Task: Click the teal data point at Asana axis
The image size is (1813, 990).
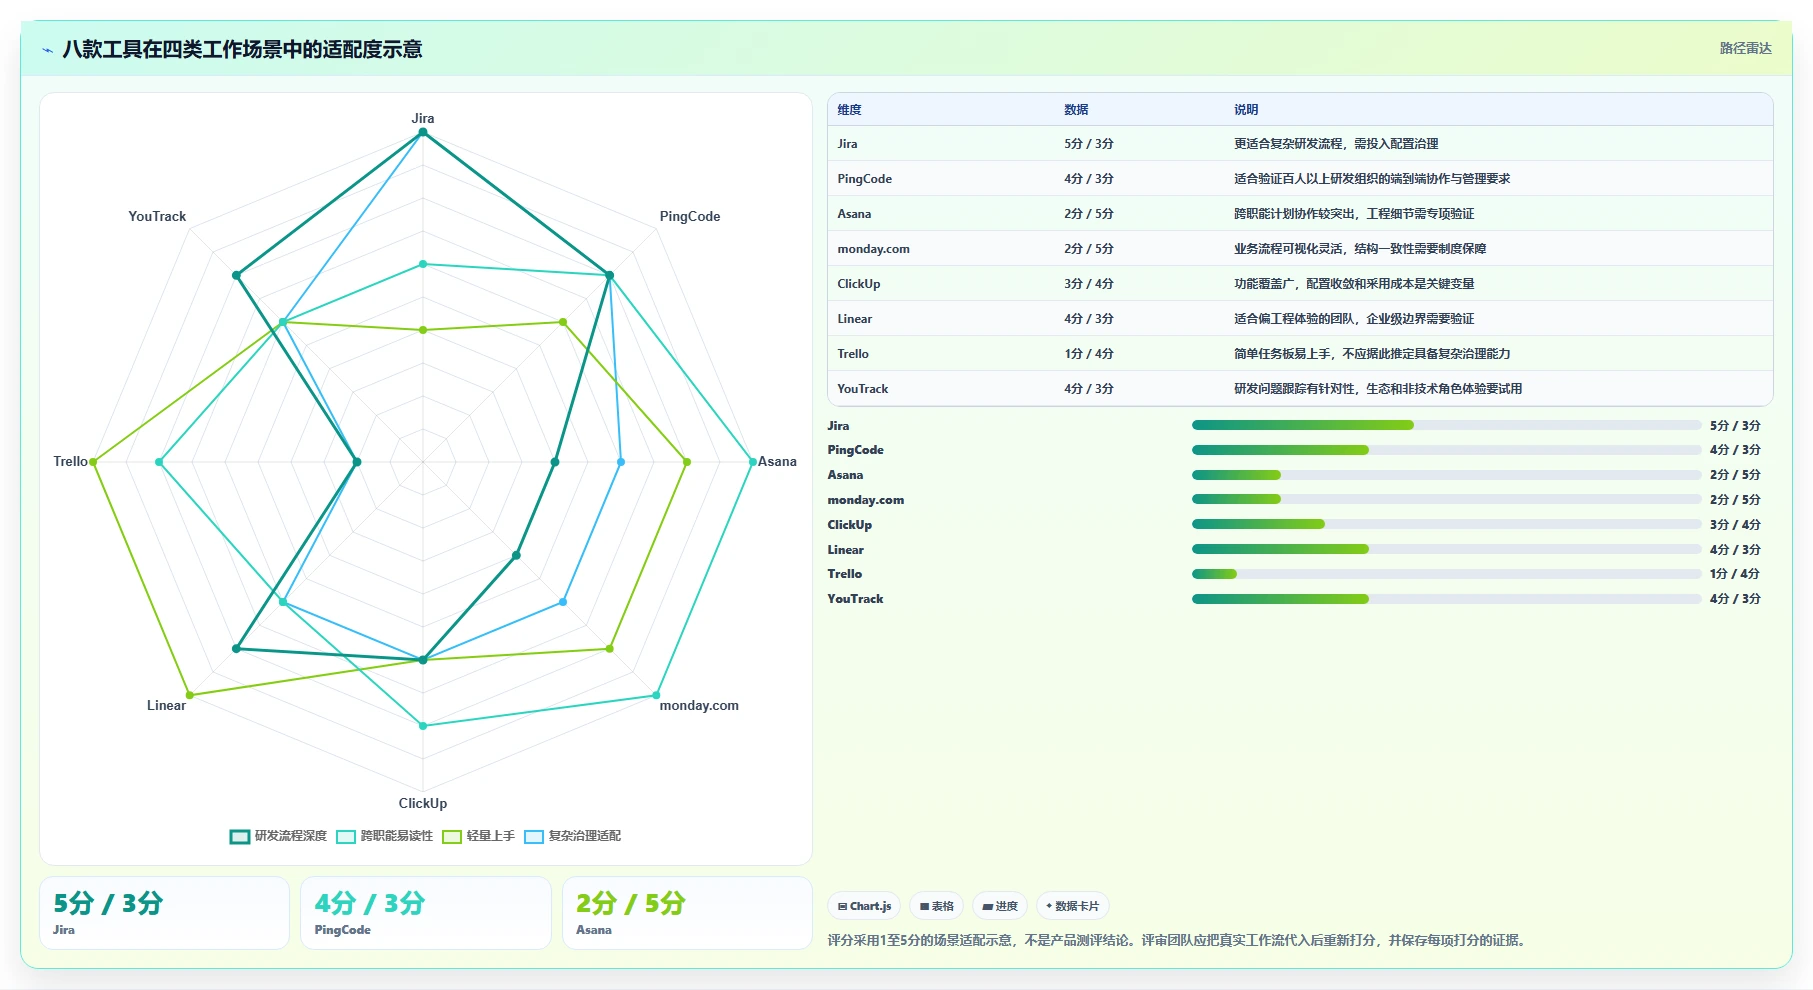Action: pyautogui.click(x=752, y=462)
